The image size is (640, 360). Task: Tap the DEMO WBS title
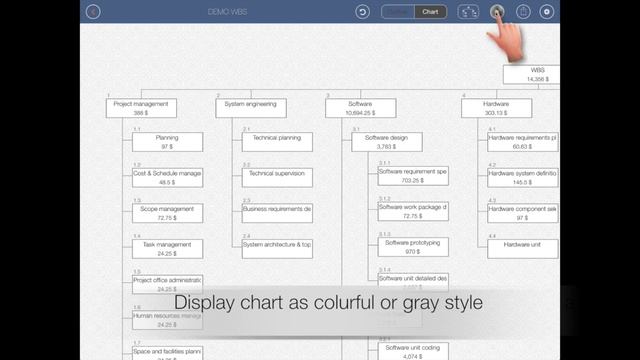[x=227, y=12]
